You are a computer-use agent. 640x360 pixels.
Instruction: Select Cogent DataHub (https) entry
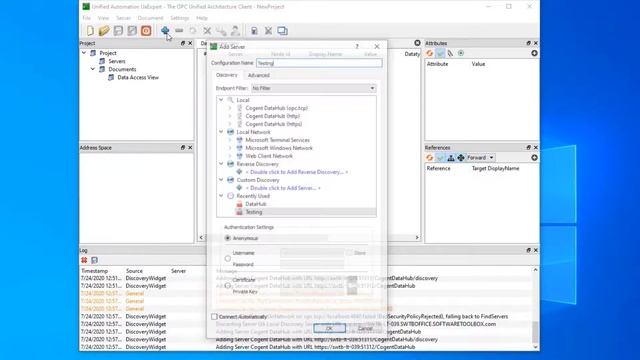pyautogui.click(x=274, y=124)
